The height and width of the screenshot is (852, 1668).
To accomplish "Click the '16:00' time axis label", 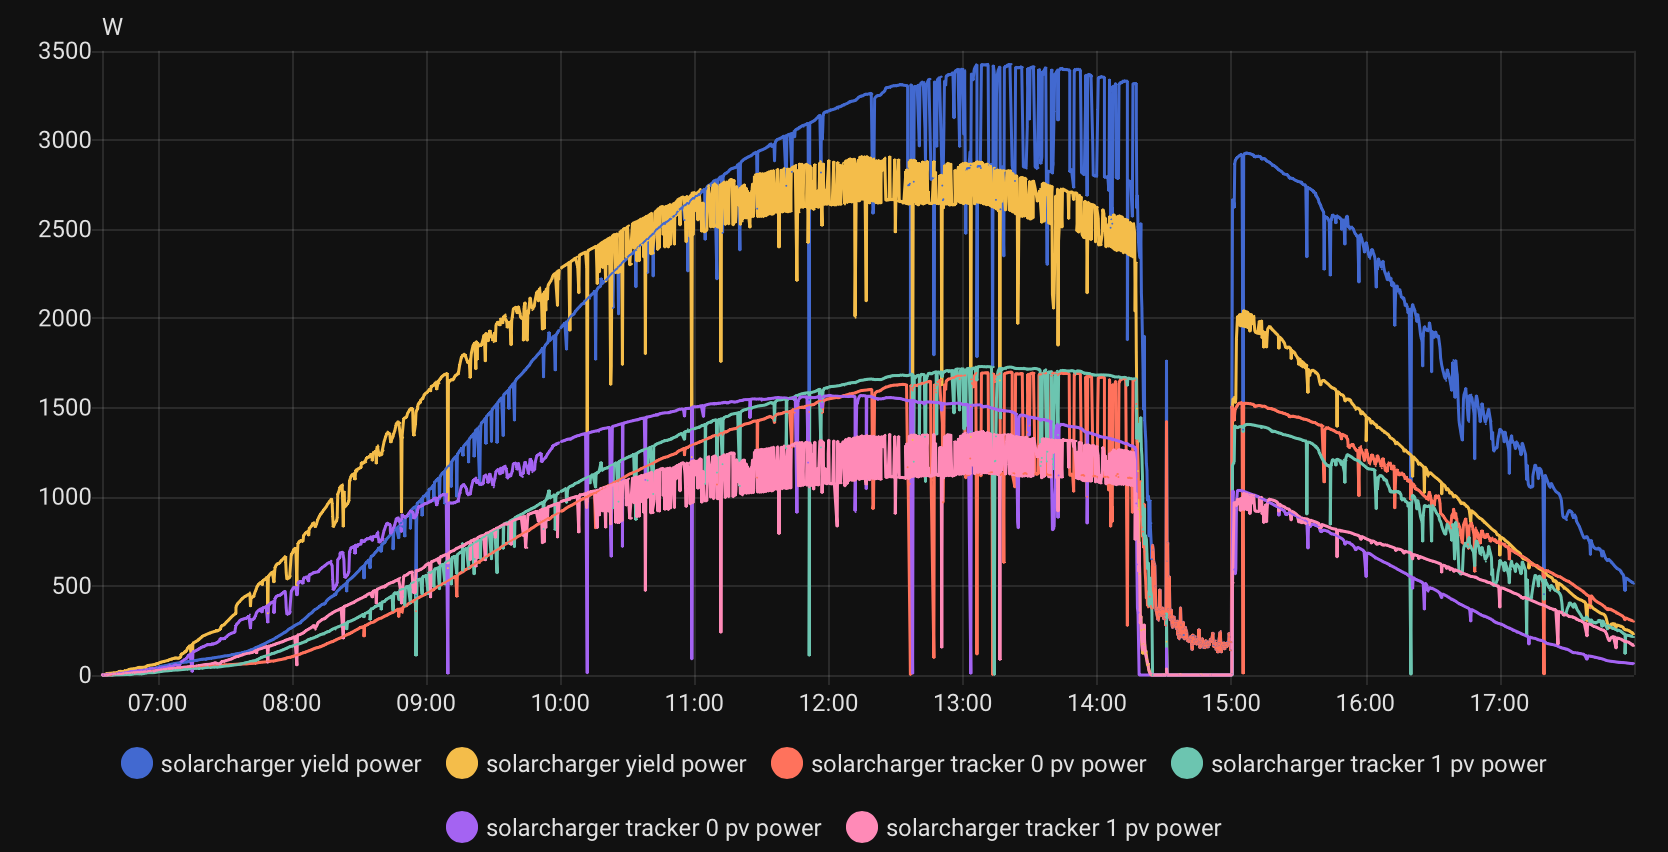I will 1365,703.
